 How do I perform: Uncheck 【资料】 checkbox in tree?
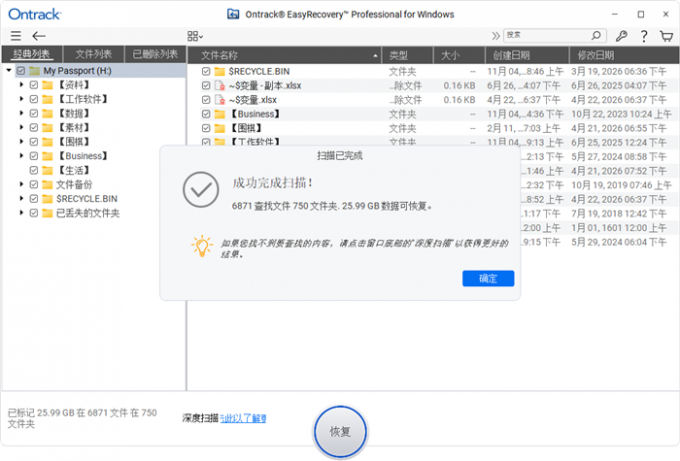click(34, 85)
